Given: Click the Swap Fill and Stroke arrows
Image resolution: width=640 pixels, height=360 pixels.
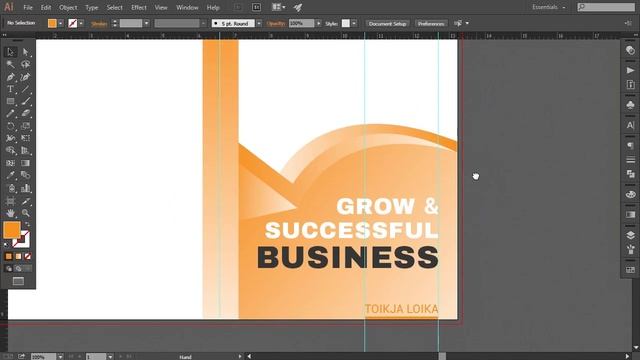Looking at the screenshot, I should [x=27, y=224].
